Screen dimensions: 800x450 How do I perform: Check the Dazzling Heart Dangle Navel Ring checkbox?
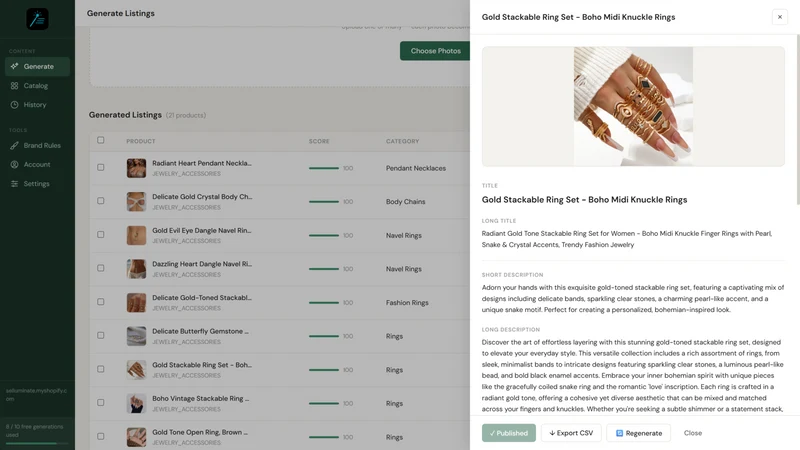pyautogui.click(x=101, y=268)
